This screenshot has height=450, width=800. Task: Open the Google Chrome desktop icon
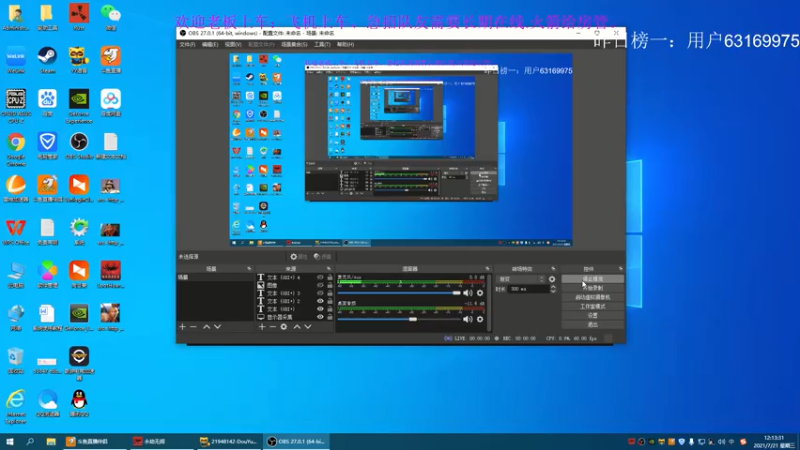click(x=16, y=148)
